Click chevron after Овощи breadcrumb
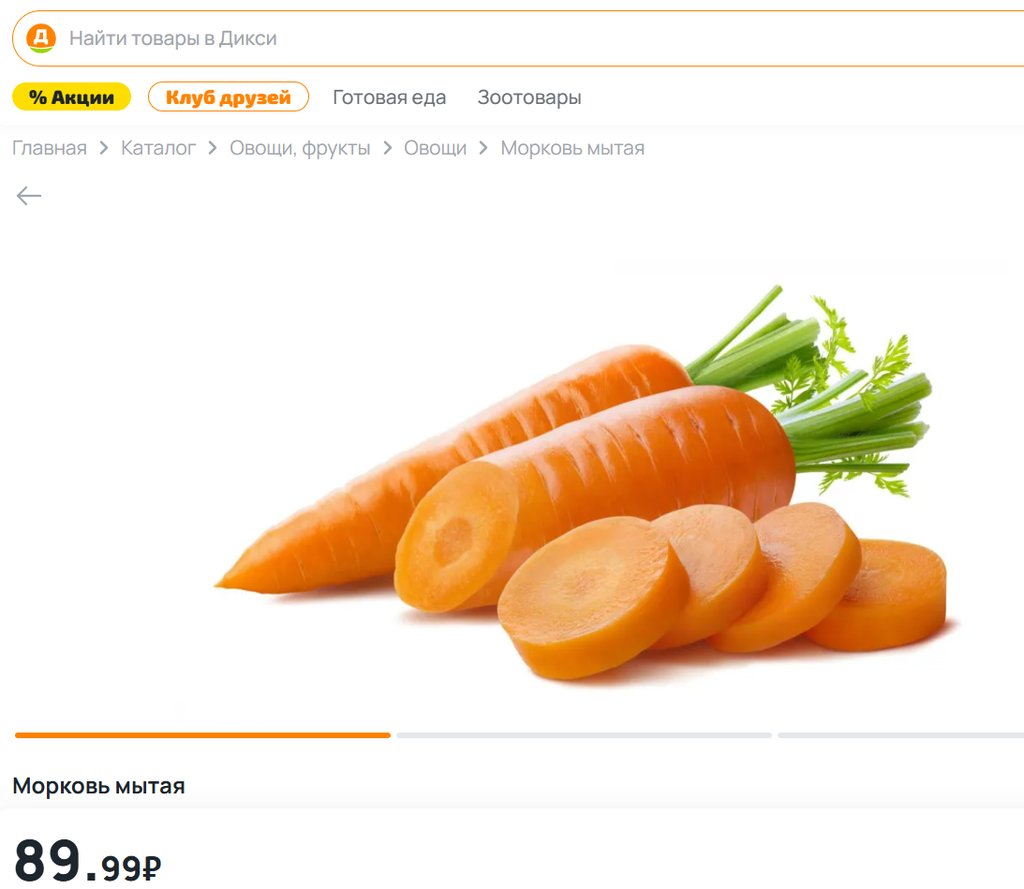 (483, 148)
